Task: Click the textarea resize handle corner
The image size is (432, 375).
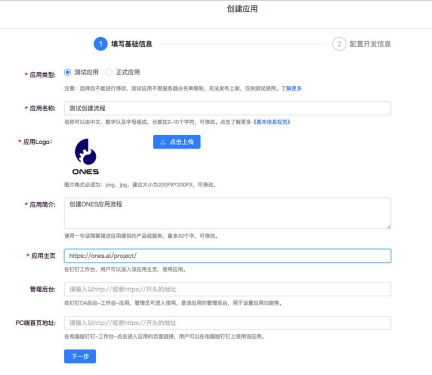Action: [x=388, y=226]
